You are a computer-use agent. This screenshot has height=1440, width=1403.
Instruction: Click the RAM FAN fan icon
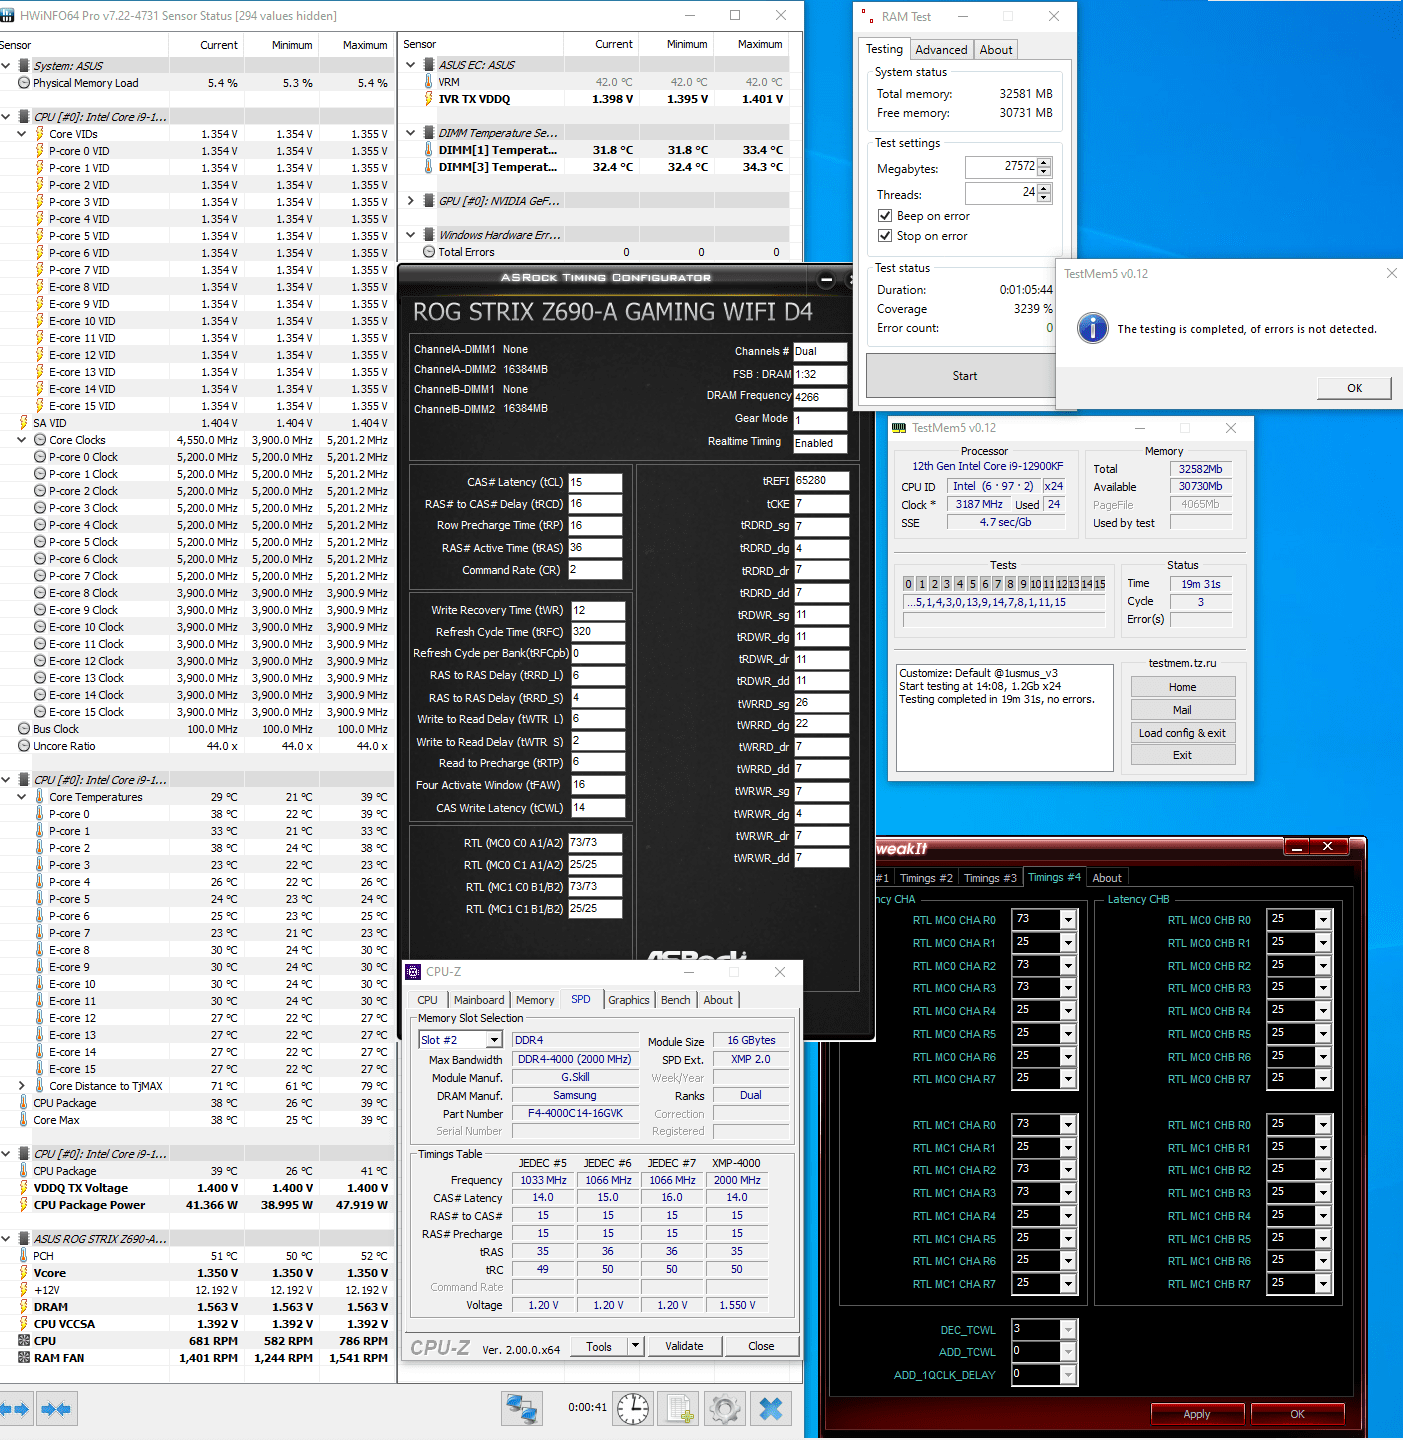coord(24,1358)
